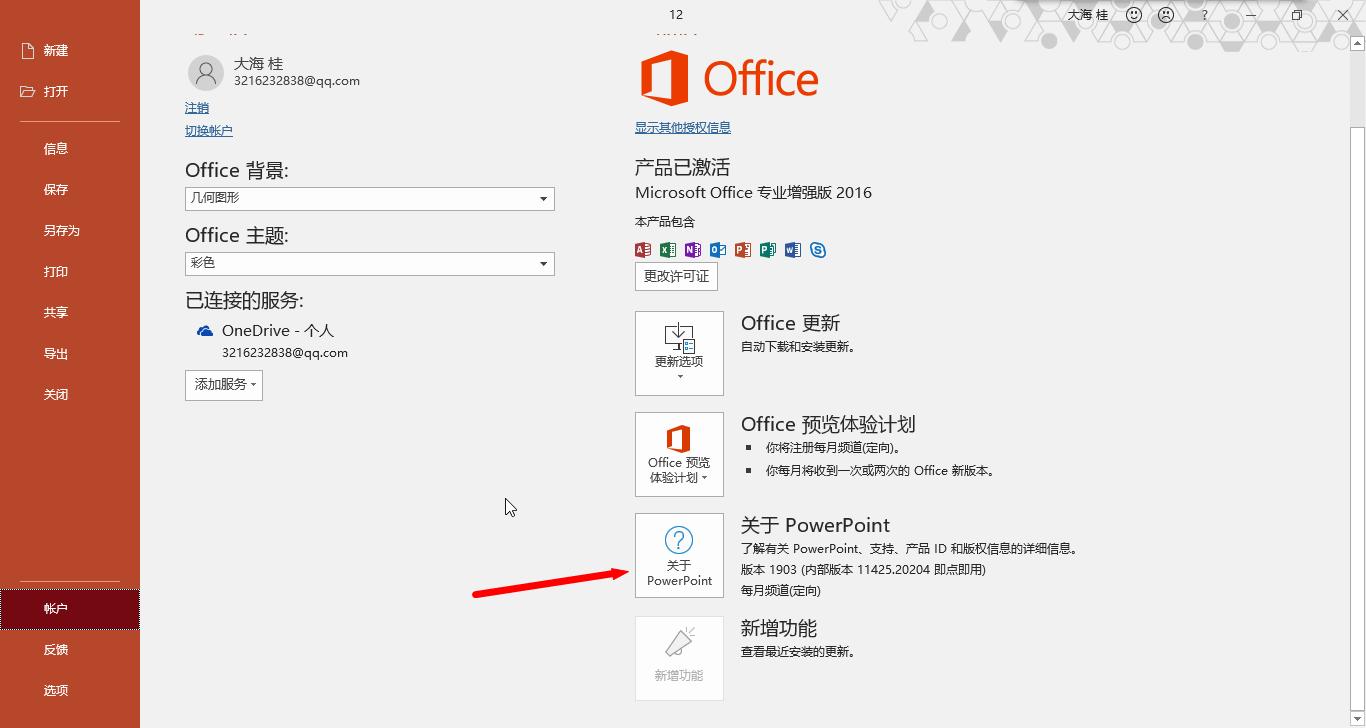Open the 信息 page
Image resolution: width=1366 pixels, height=728 pixels.
pyautogui.click(x=56, y=149)
